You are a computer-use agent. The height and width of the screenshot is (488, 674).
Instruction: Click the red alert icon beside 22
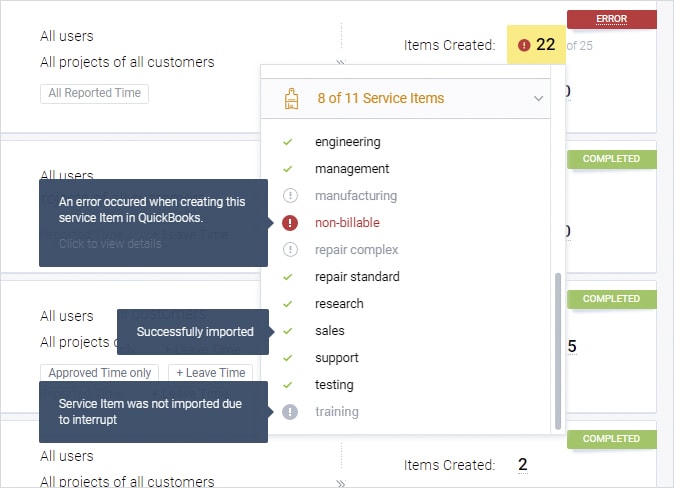524,45
